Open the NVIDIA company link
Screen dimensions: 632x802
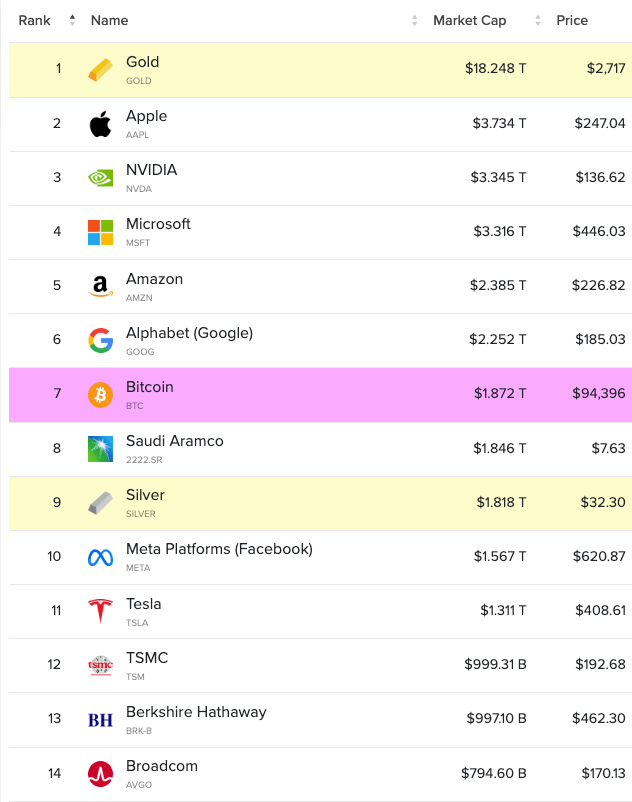pos(151,170)
